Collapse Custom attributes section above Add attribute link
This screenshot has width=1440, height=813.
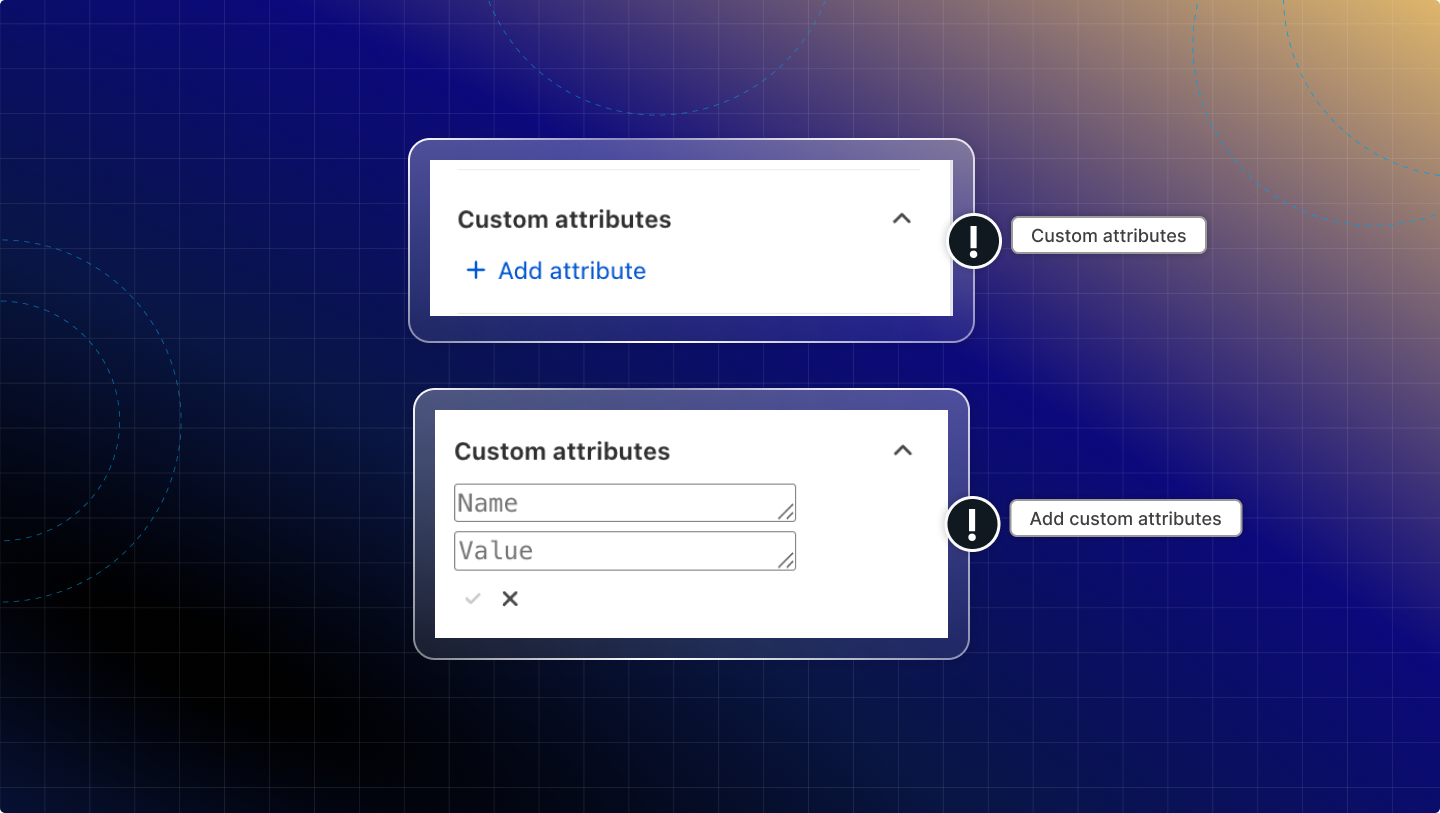tap(901, 218)
